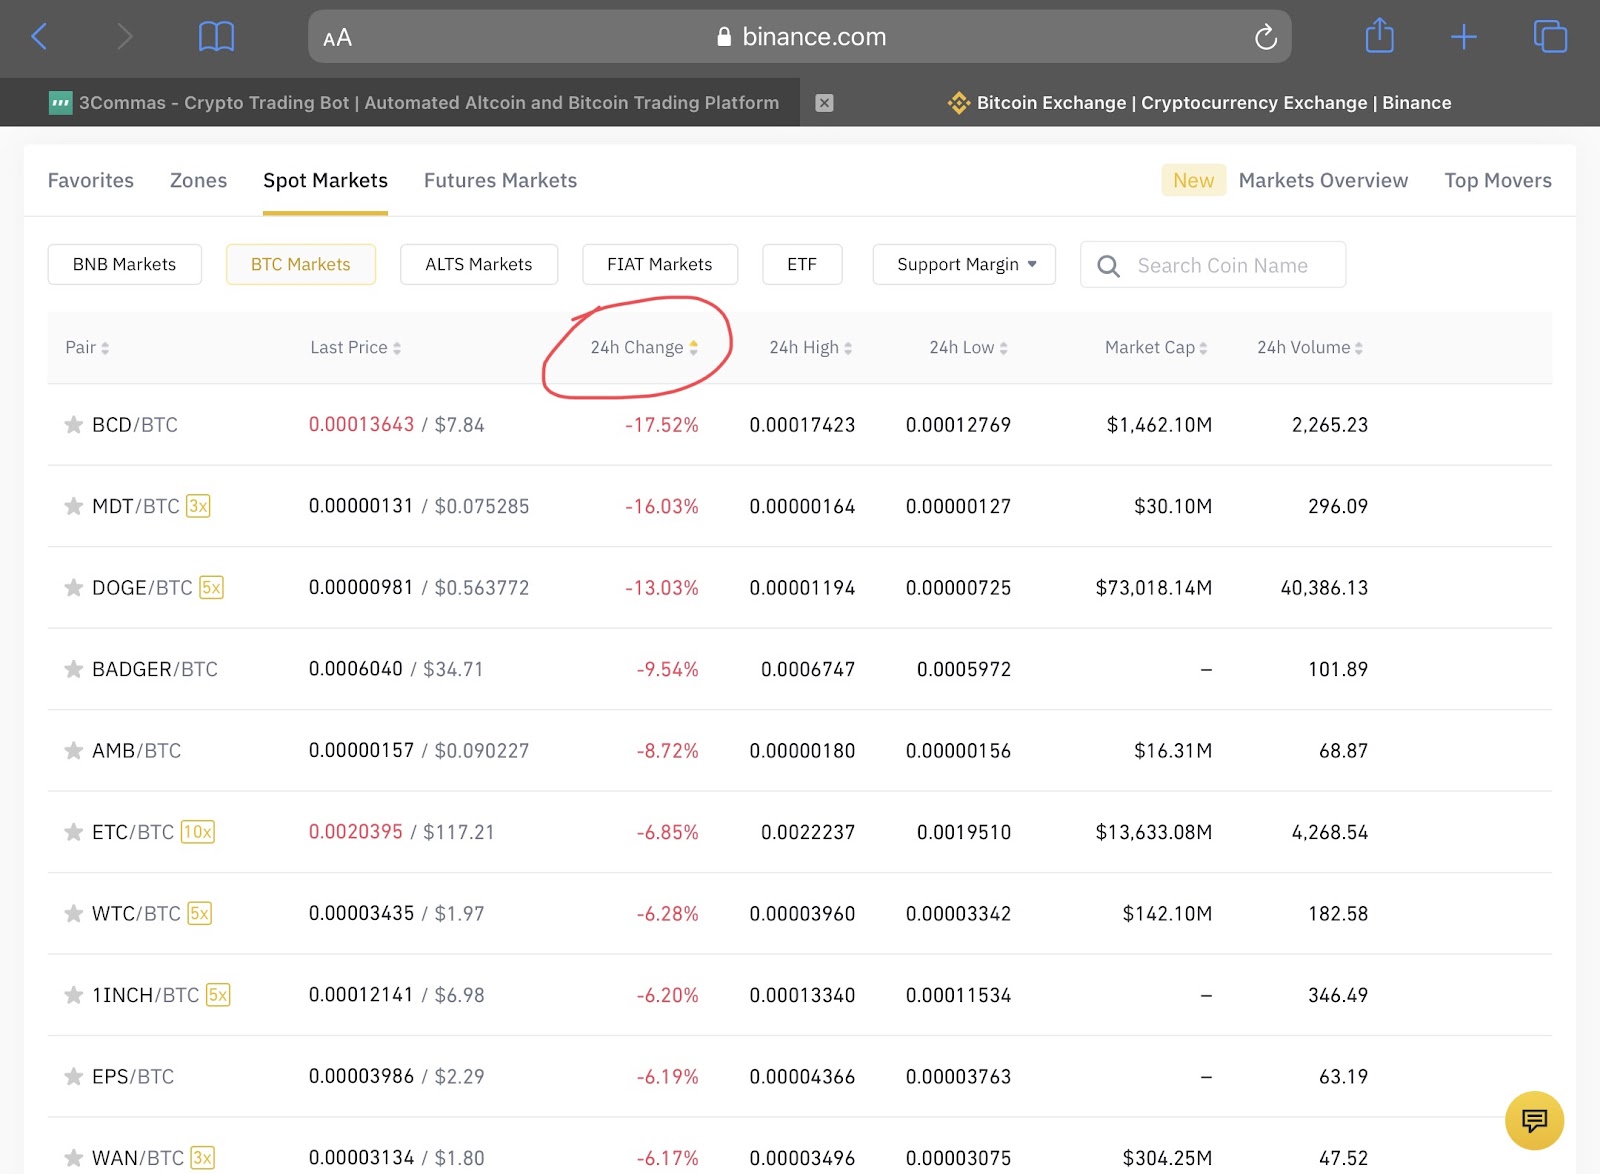Click the New badge near Markets Overview
The height and width of the screenshot is (1174, 1600).
1194,180
